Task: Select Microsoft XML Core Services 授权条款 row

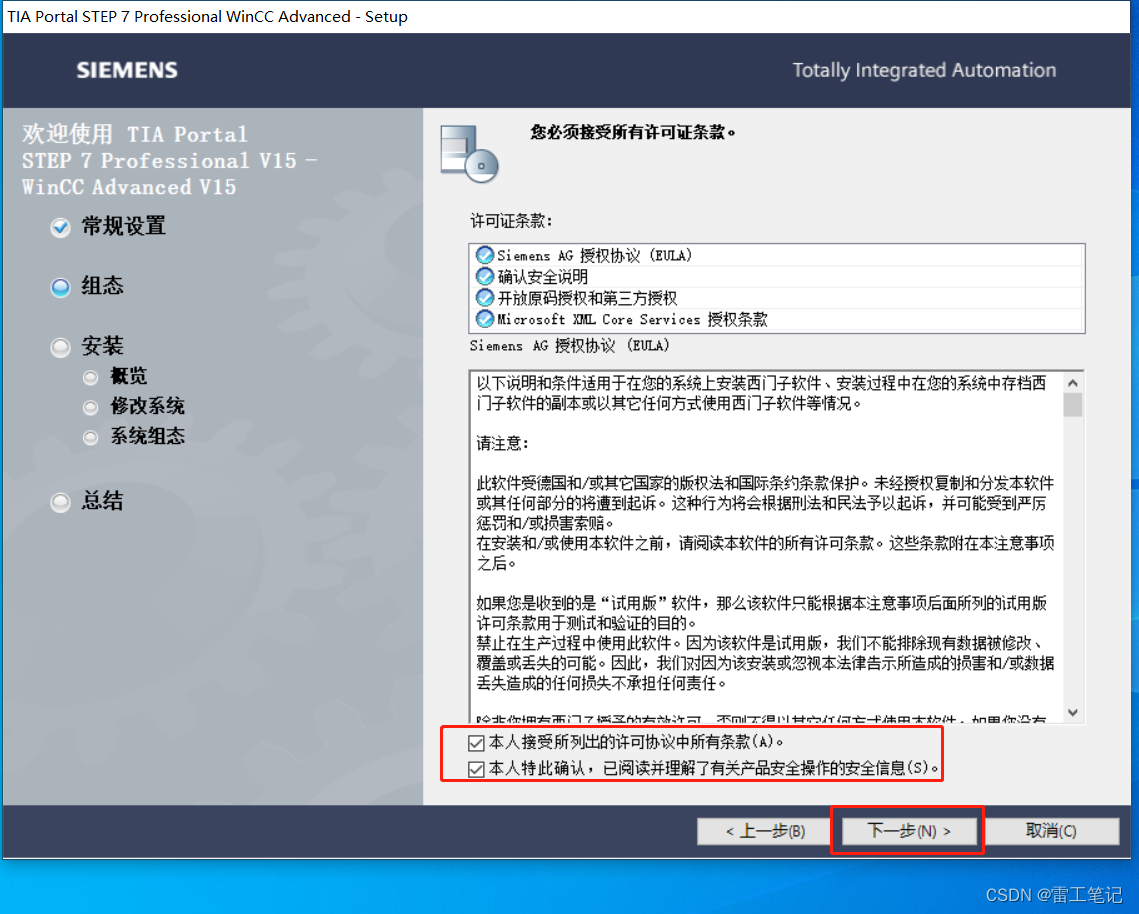Action: [777, 319]
